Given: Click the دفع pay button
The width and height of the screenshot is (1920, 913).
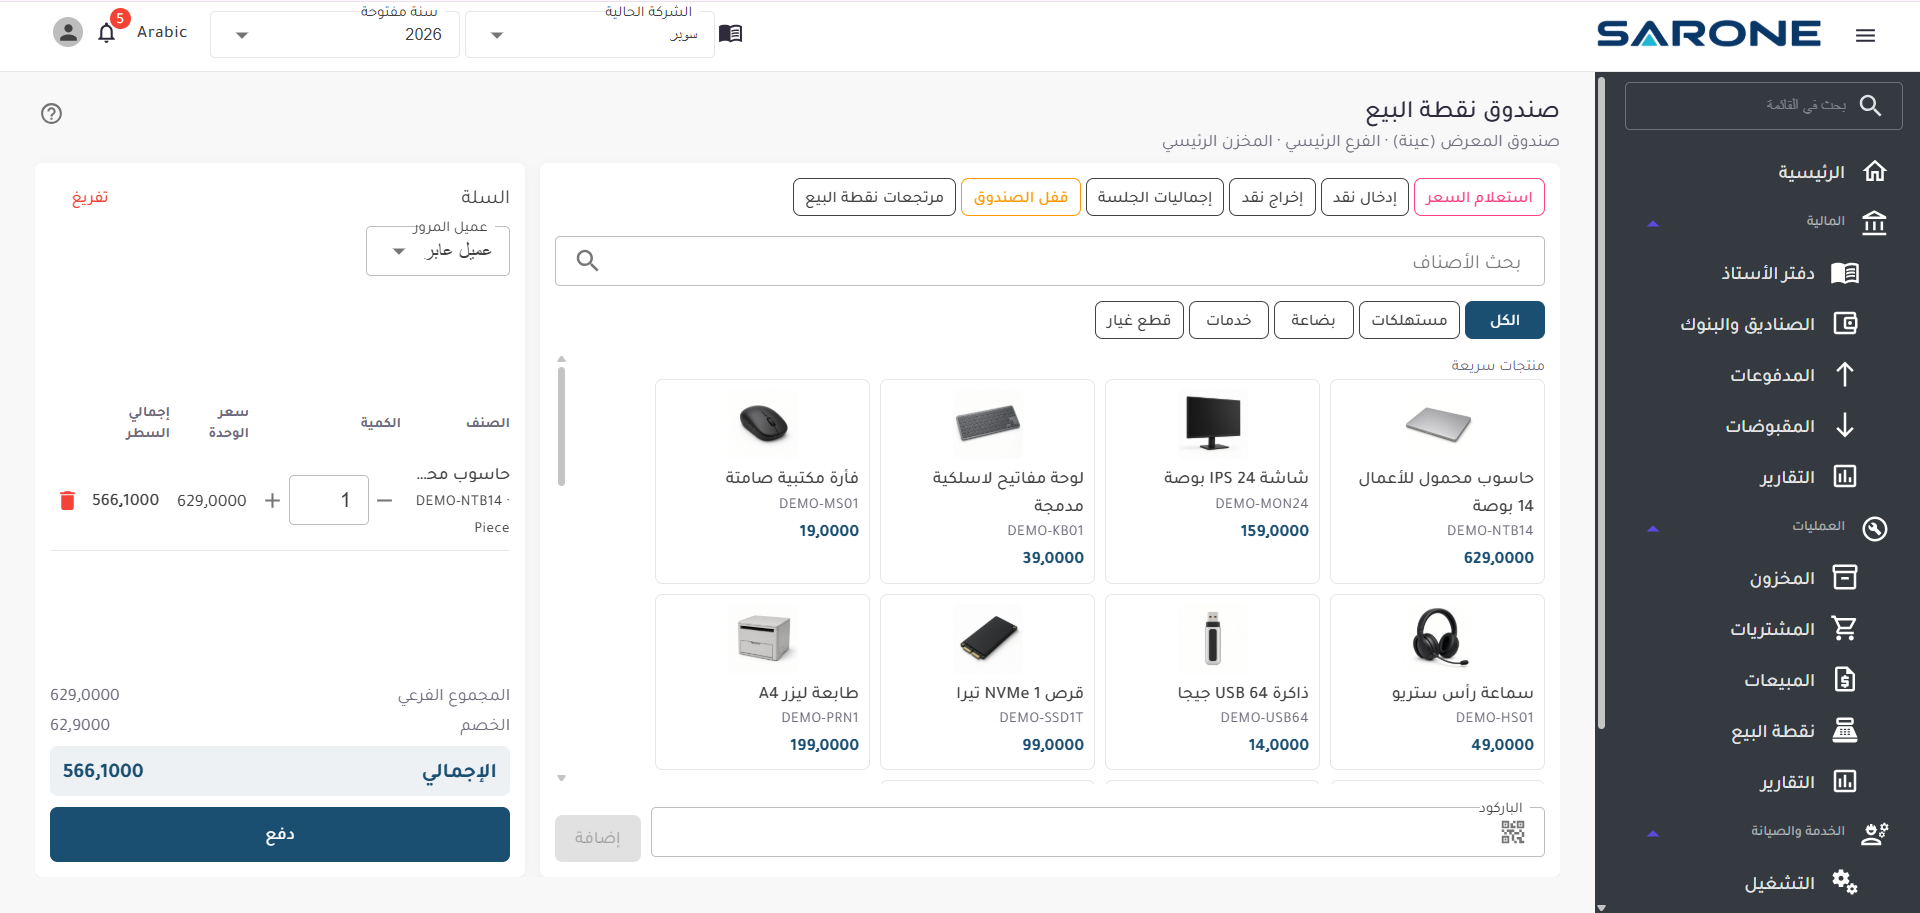Looking at the screenshot, I should coord(280,834).
